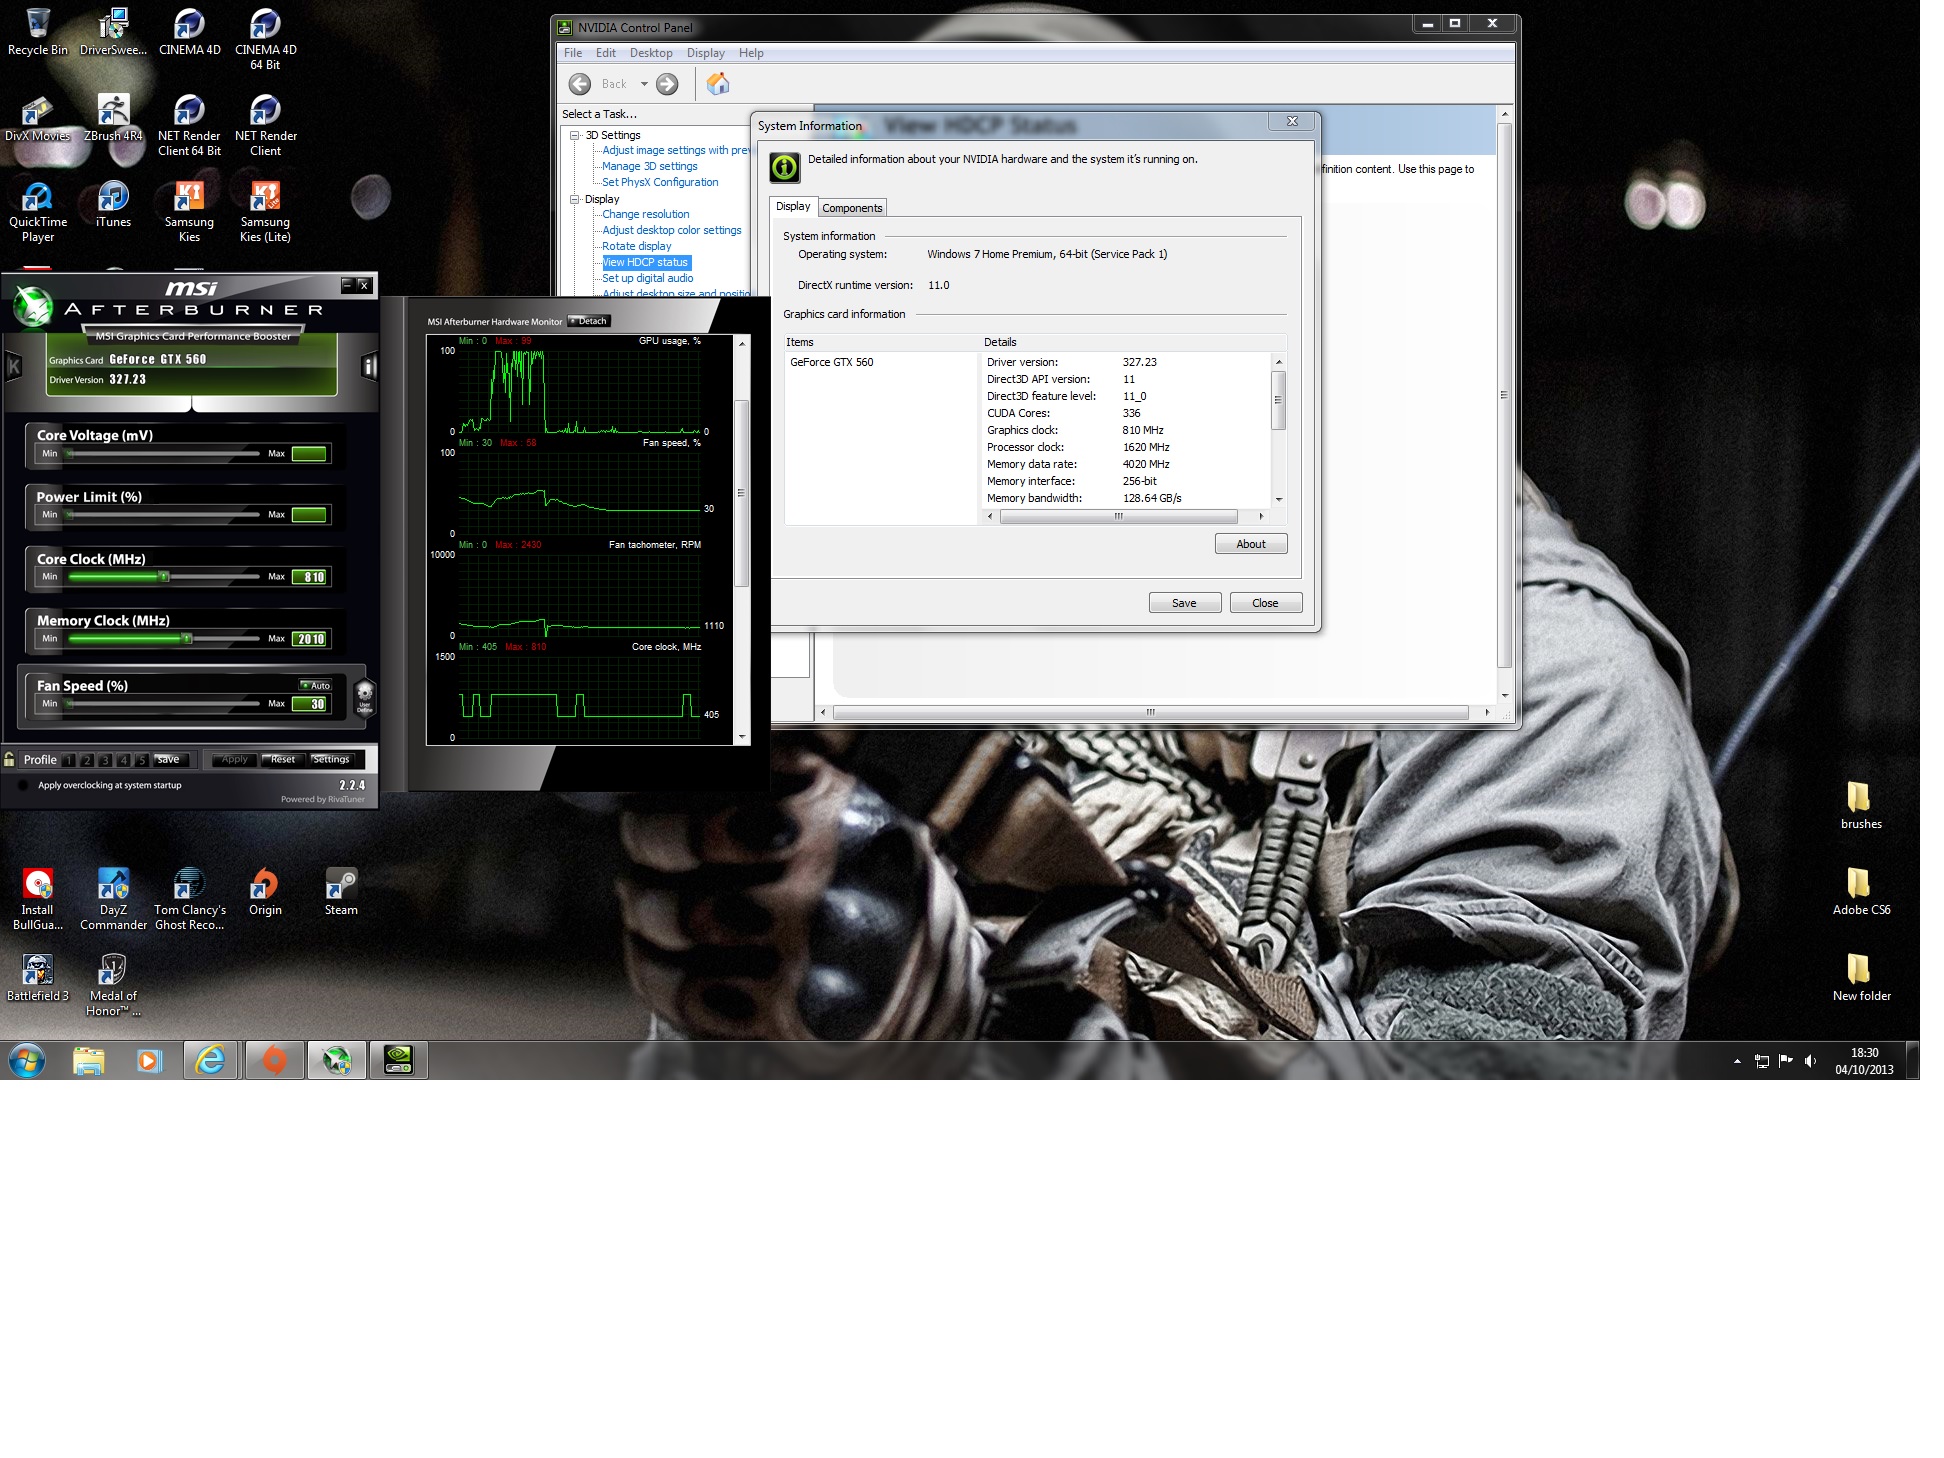Viewport: 1944px width, 1458px height.
Task: Click the About button in System Information
Action: (1251, 544)
